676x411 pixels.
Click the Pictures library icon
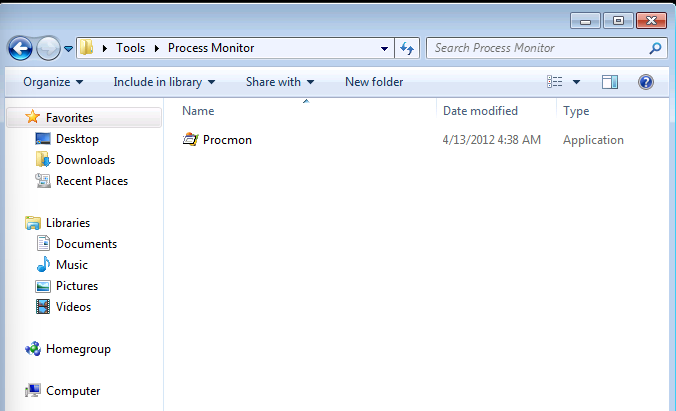click(x=43, y=286)
